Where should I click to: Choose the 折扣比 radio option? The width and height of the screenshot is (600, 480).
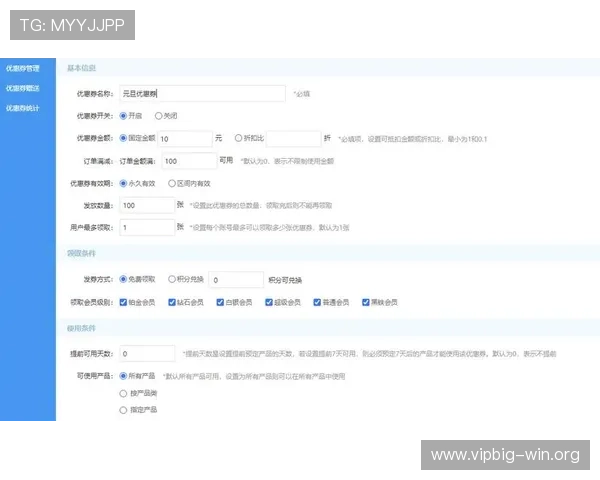click(238, 138)
